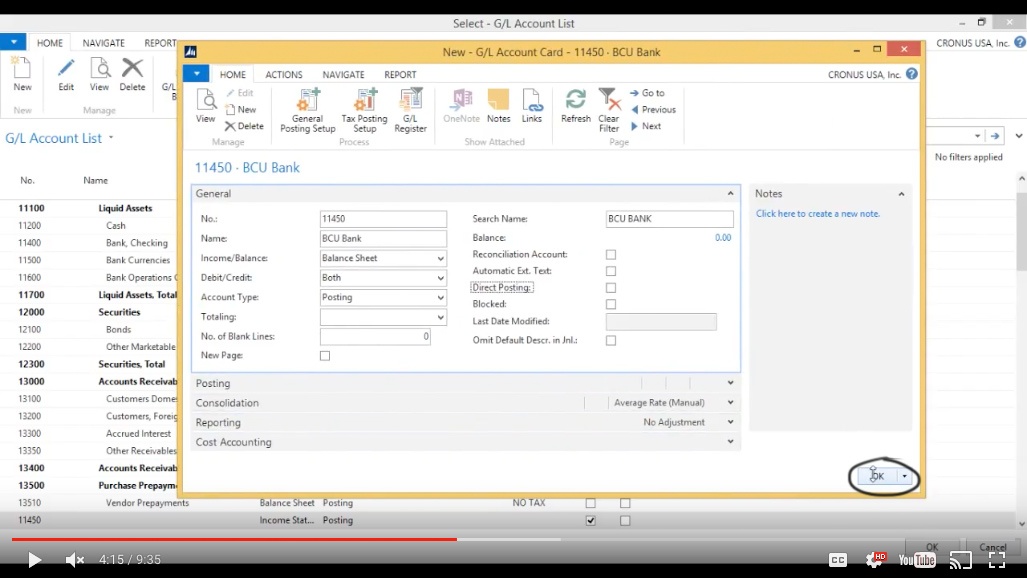Screen dimensions: 1027x578
Task: Click the Clear Filter icon
Action: (609, 110)
